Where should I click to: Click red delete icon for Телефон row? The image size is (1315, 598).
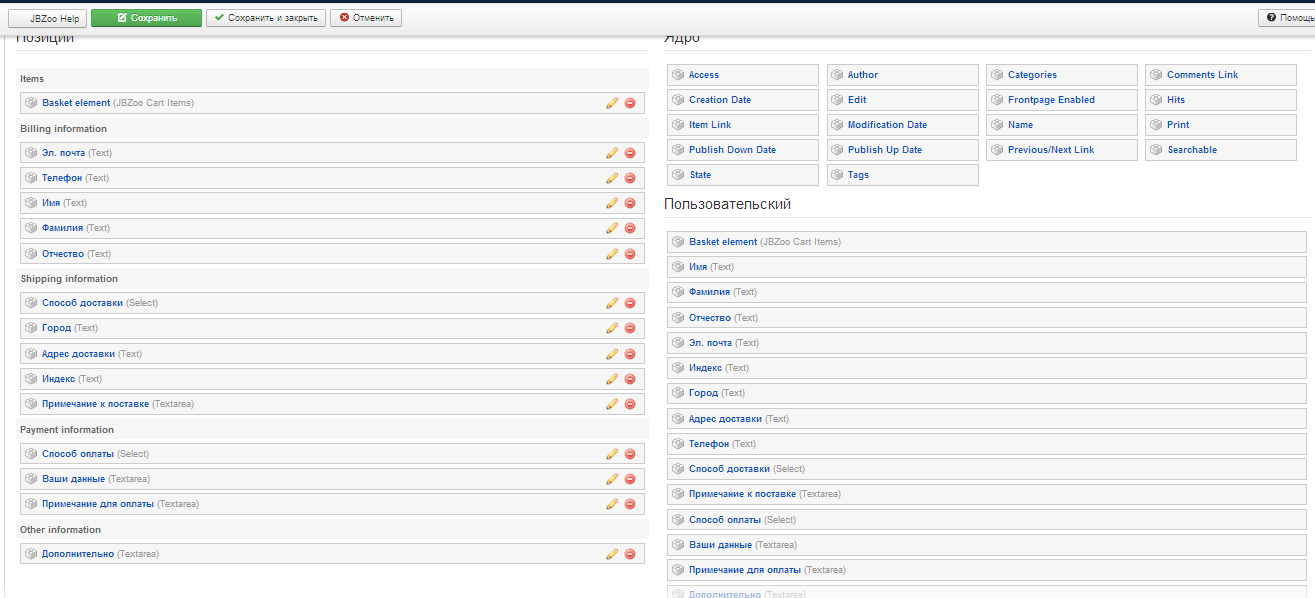click(x=630, y=178)
